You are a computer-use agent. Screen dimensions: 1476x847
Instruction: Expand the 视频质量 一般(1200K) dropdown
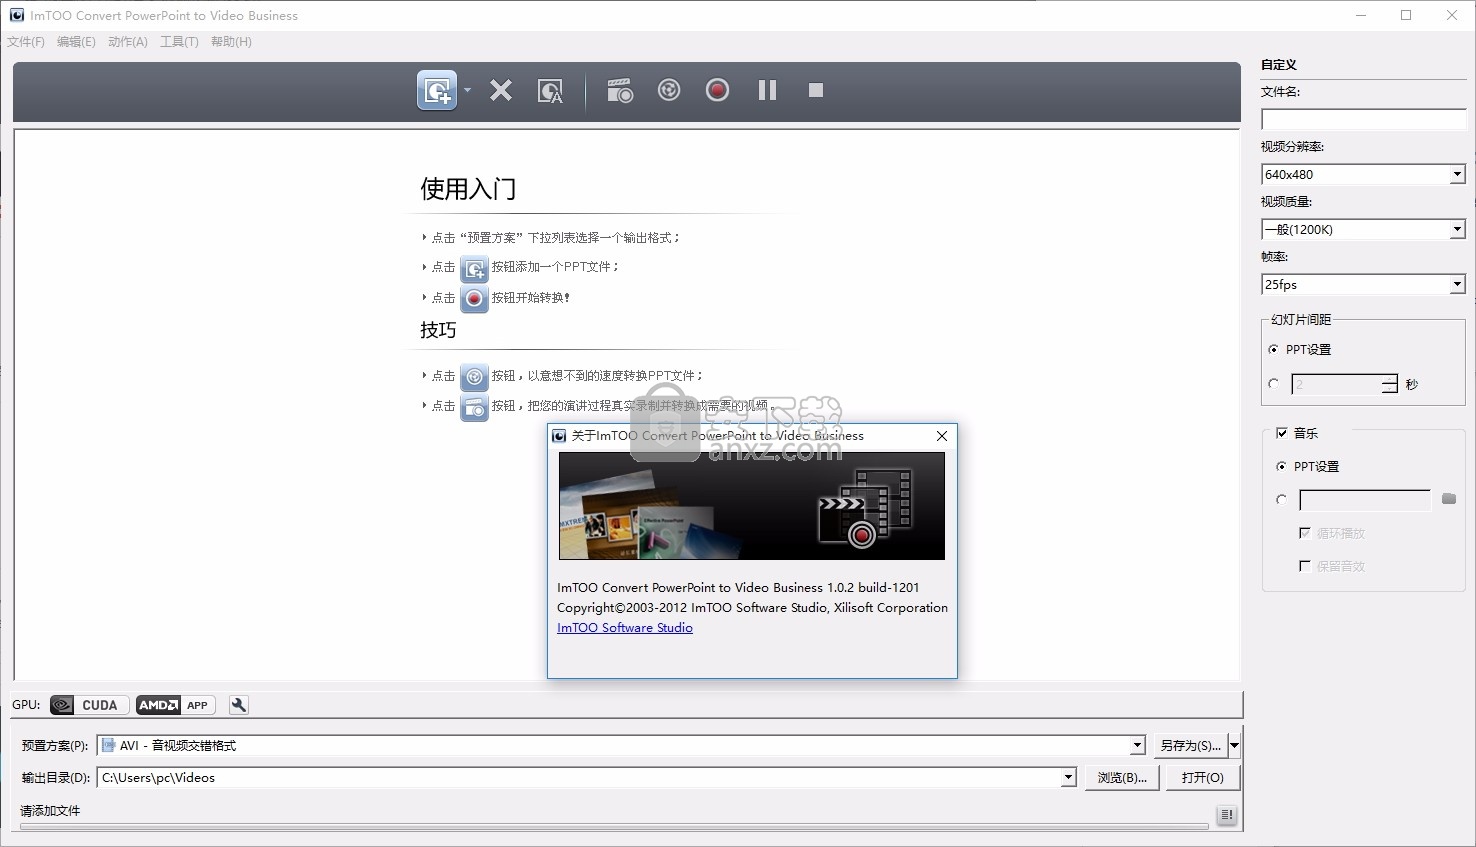point(1457,230)
